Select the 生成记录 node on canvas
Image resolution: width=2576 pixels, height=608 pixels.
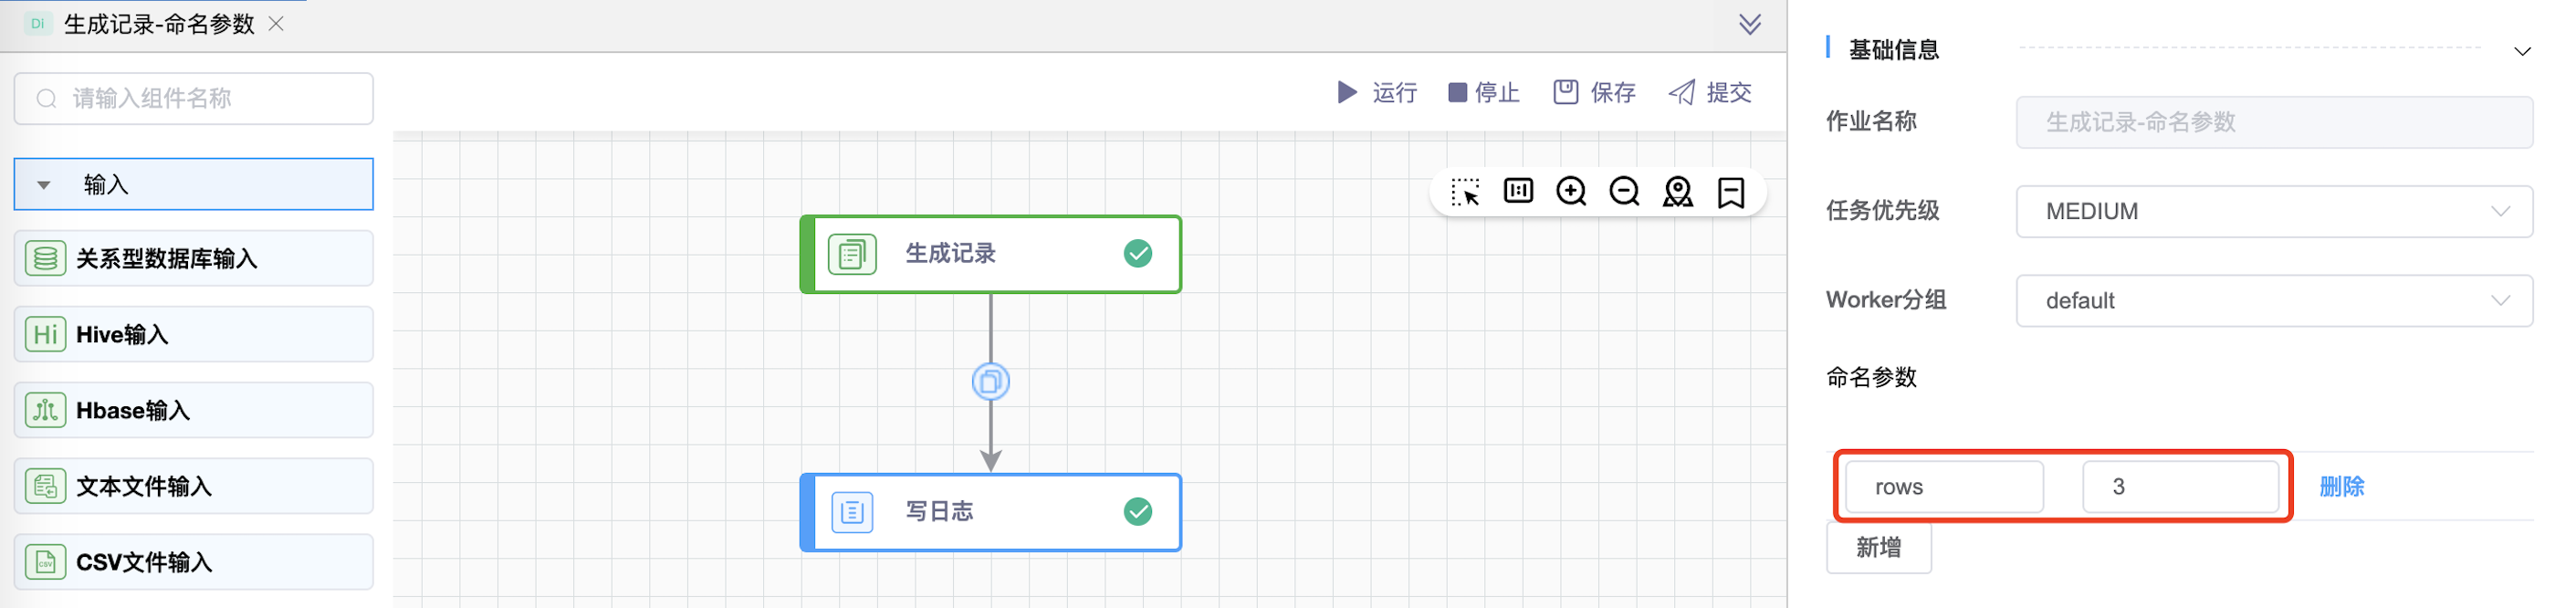click(990, 254)
